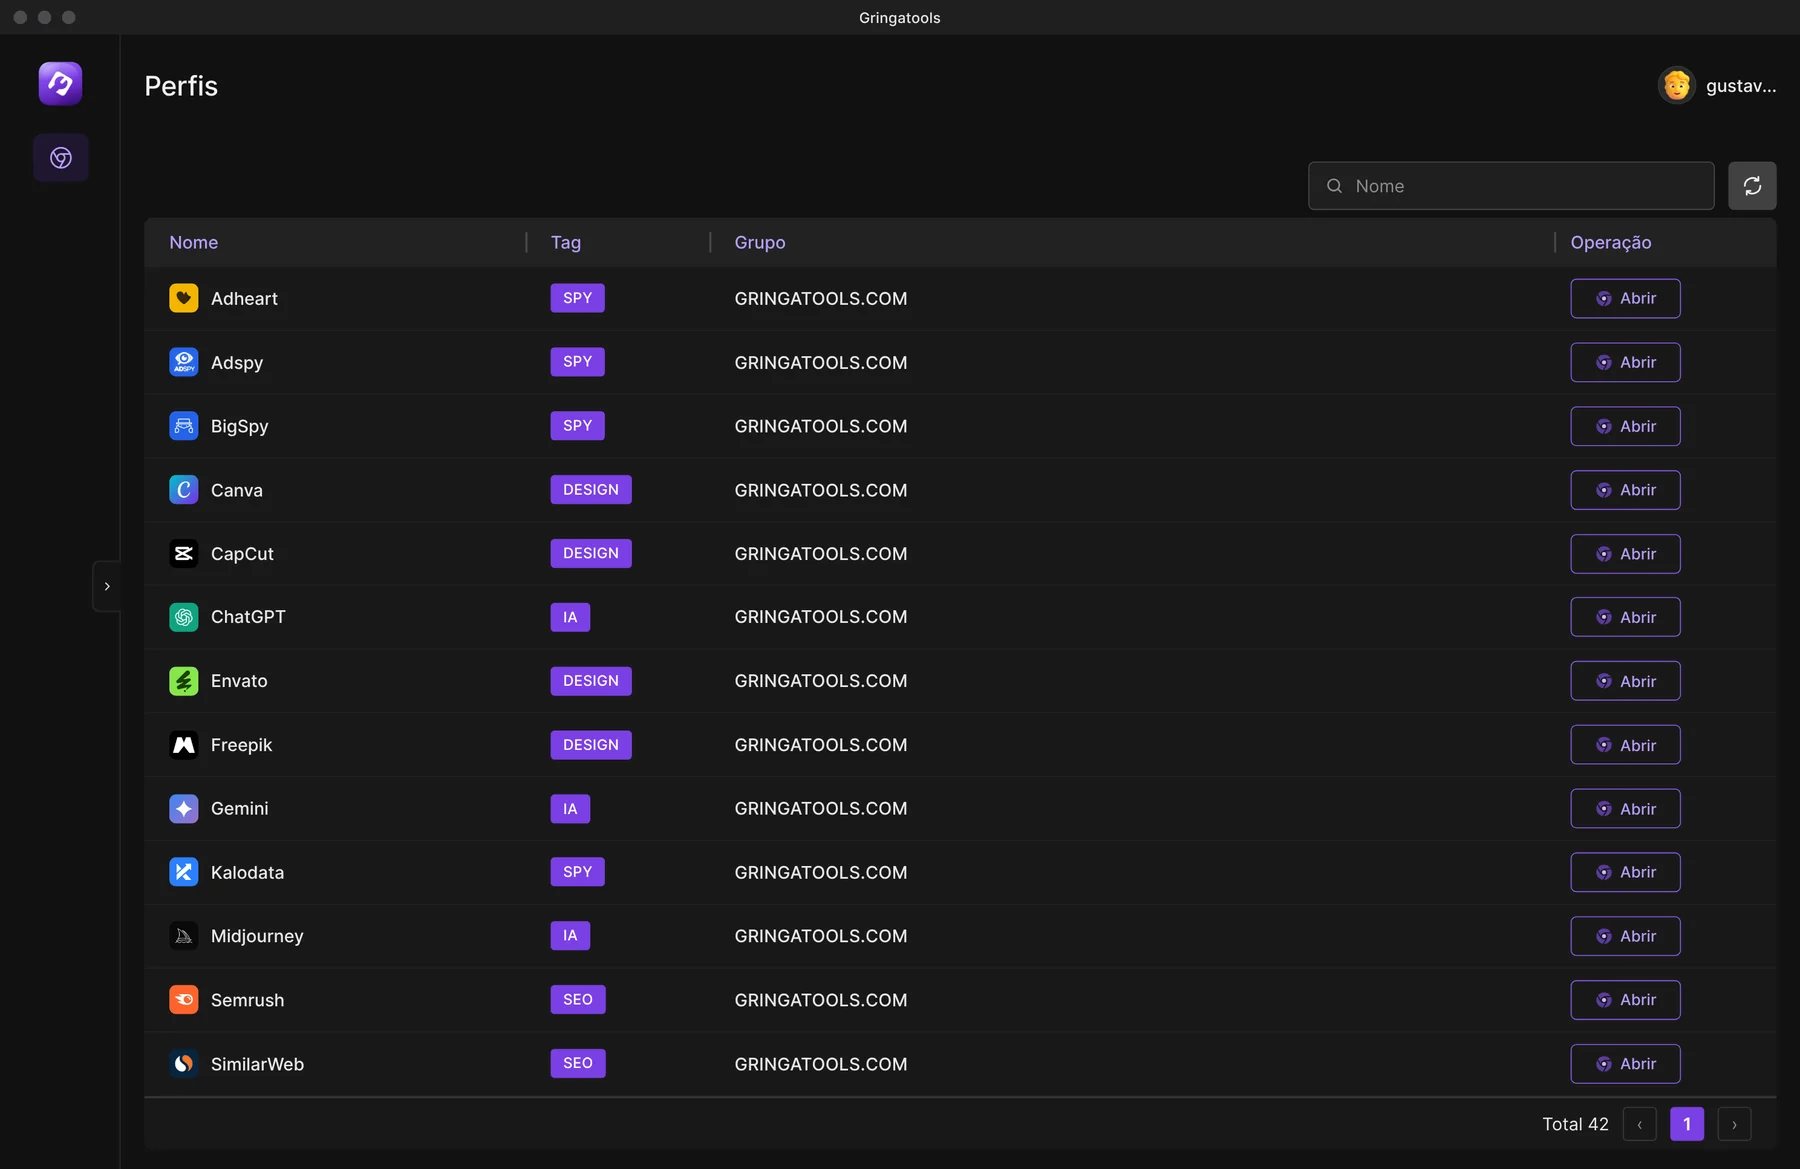The image size is (1800, 1169).
Task: Go to next page of profiles
Action: coord(1734,1124)
